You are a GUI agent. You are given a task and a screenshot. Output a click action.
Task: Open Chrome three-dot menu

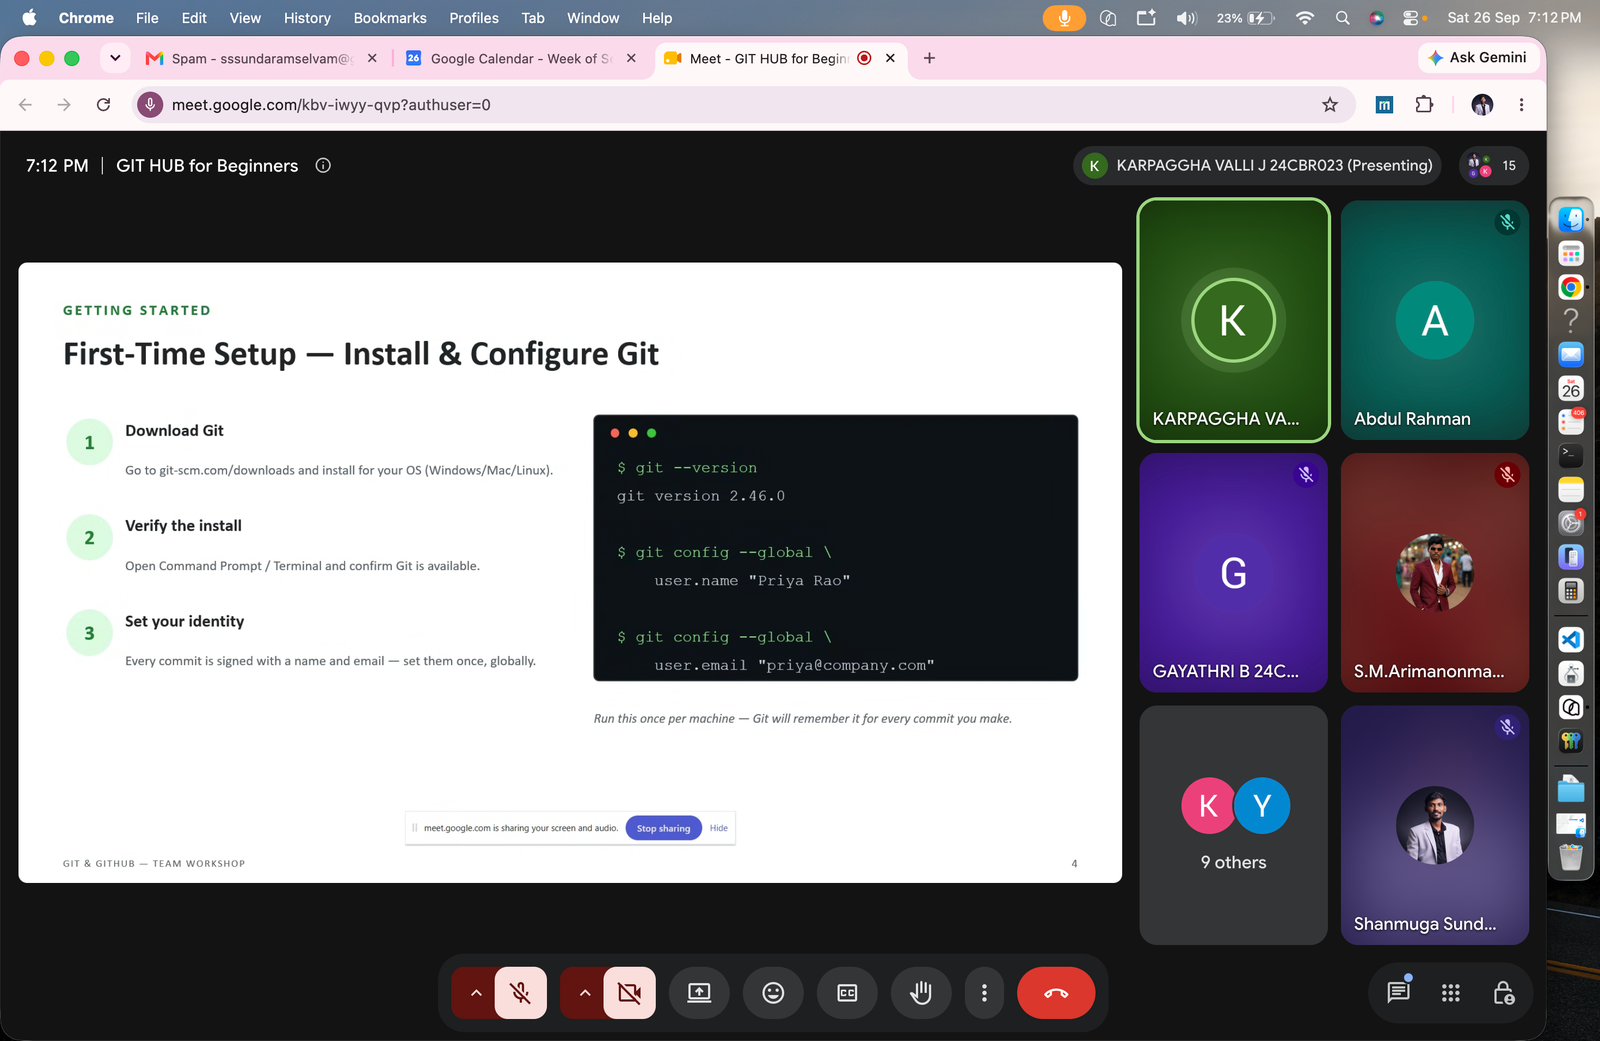coord(1521,105)
